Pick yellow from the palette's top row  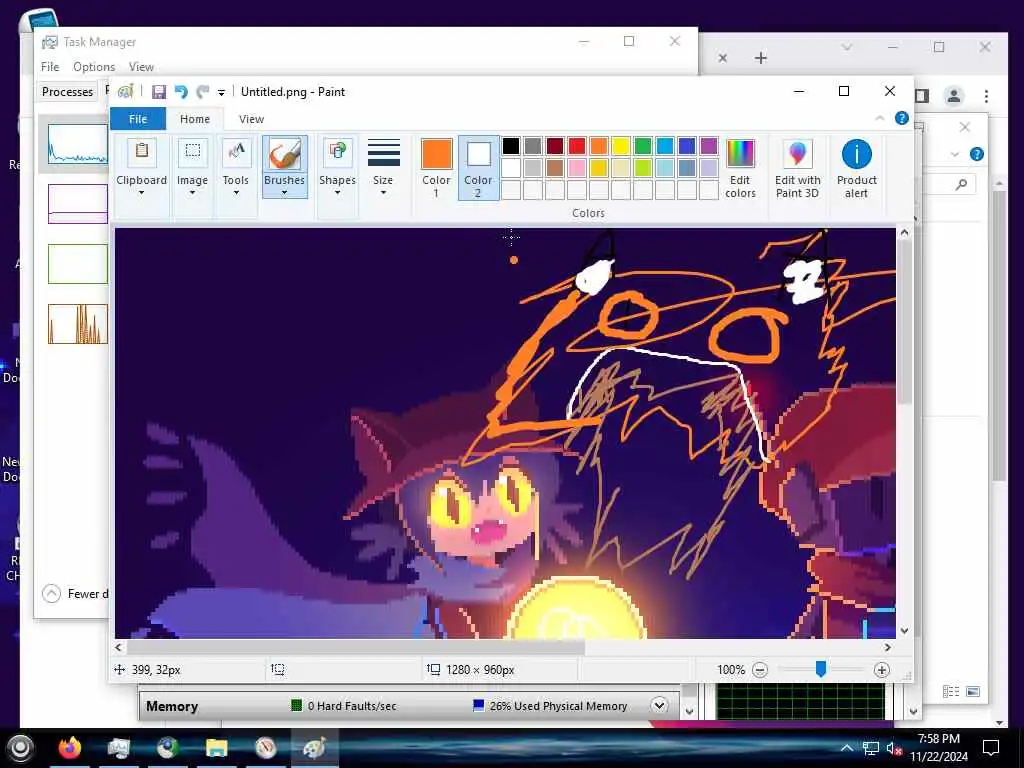point(621,146)
